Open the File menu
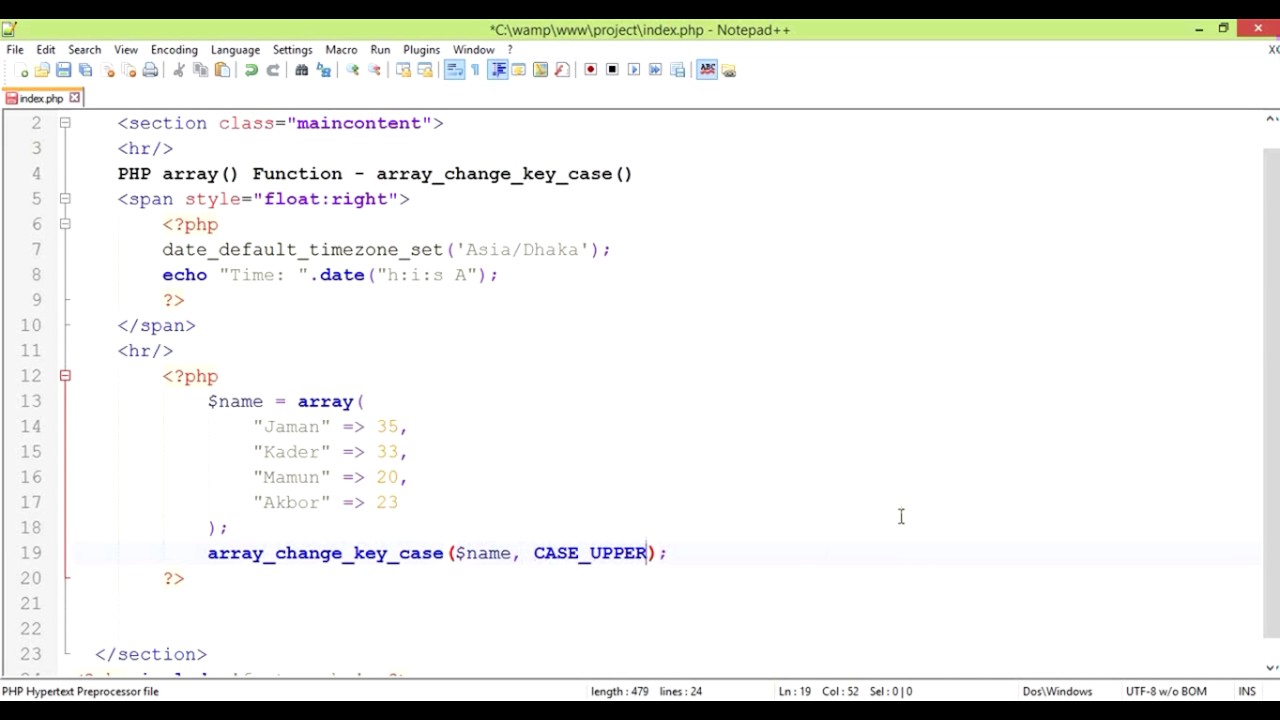Screen dimensions: 1280x720 click(x=15, y=49)
